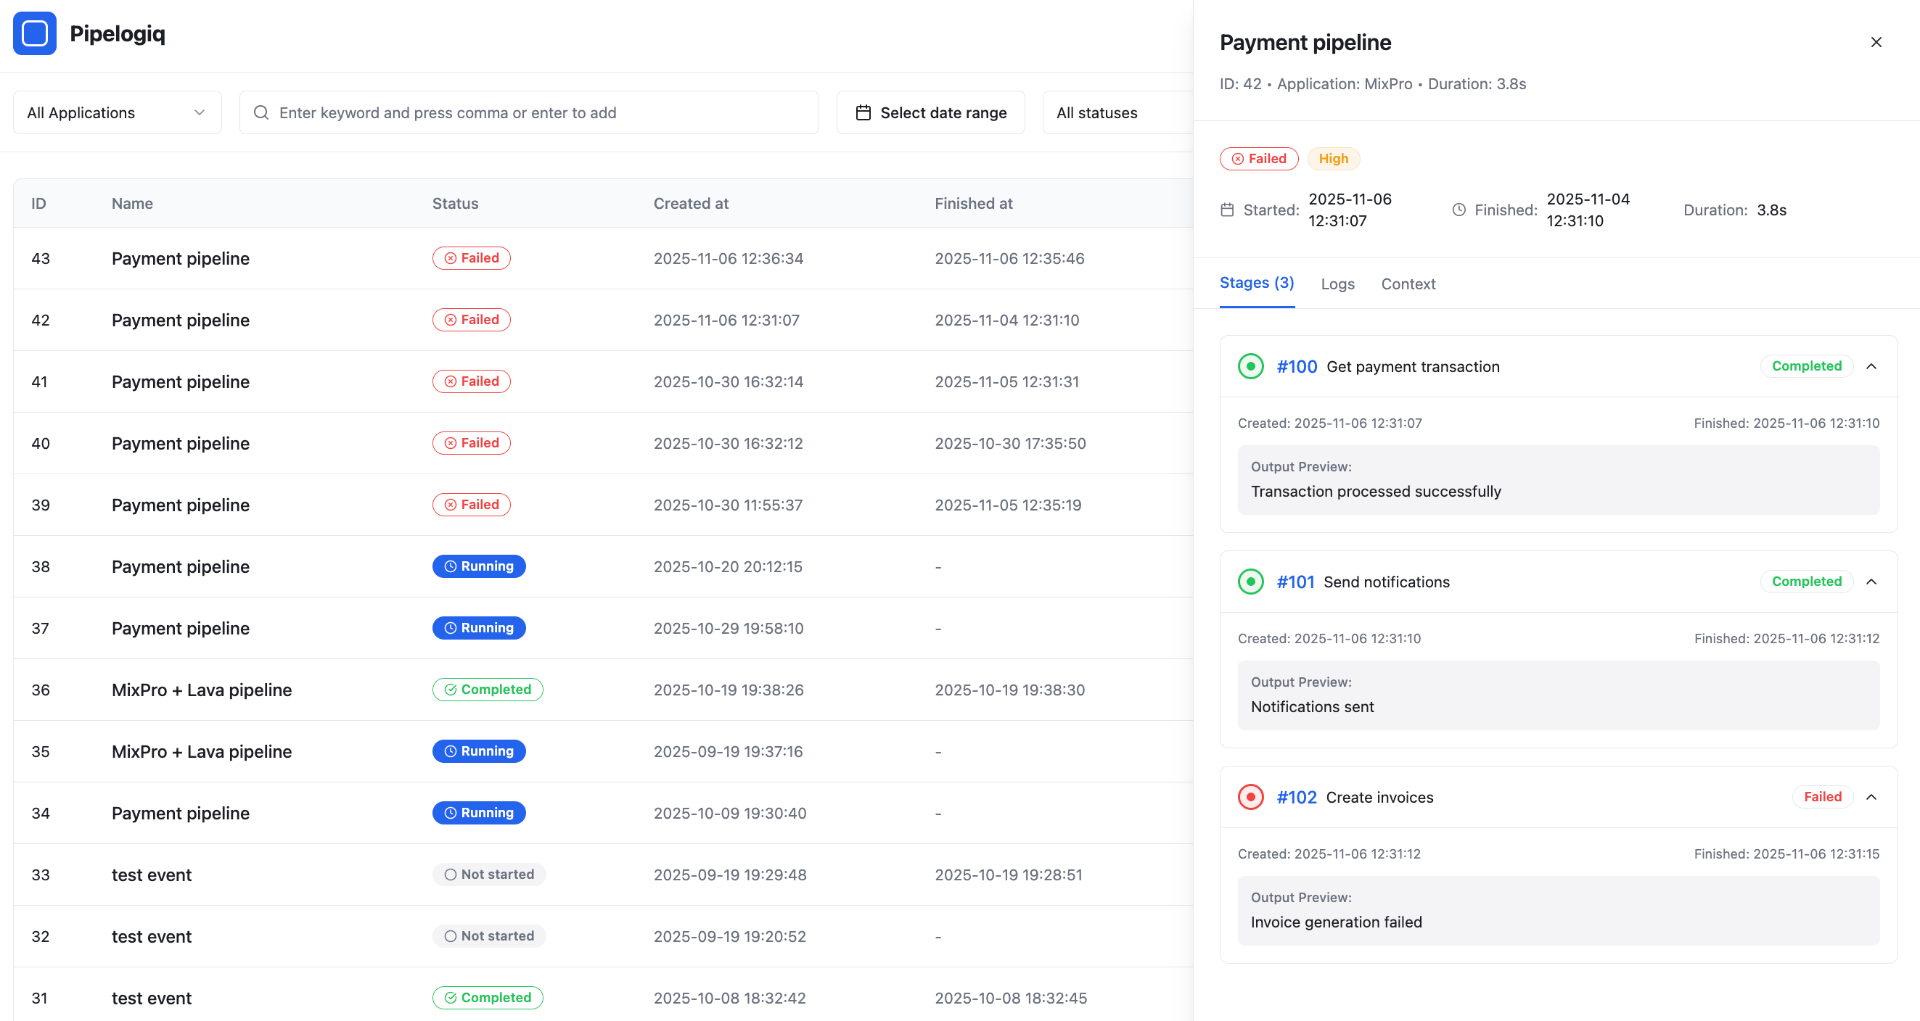
Task: Select MixPro + Lava pipeline row 36
Action: (202, 690)
